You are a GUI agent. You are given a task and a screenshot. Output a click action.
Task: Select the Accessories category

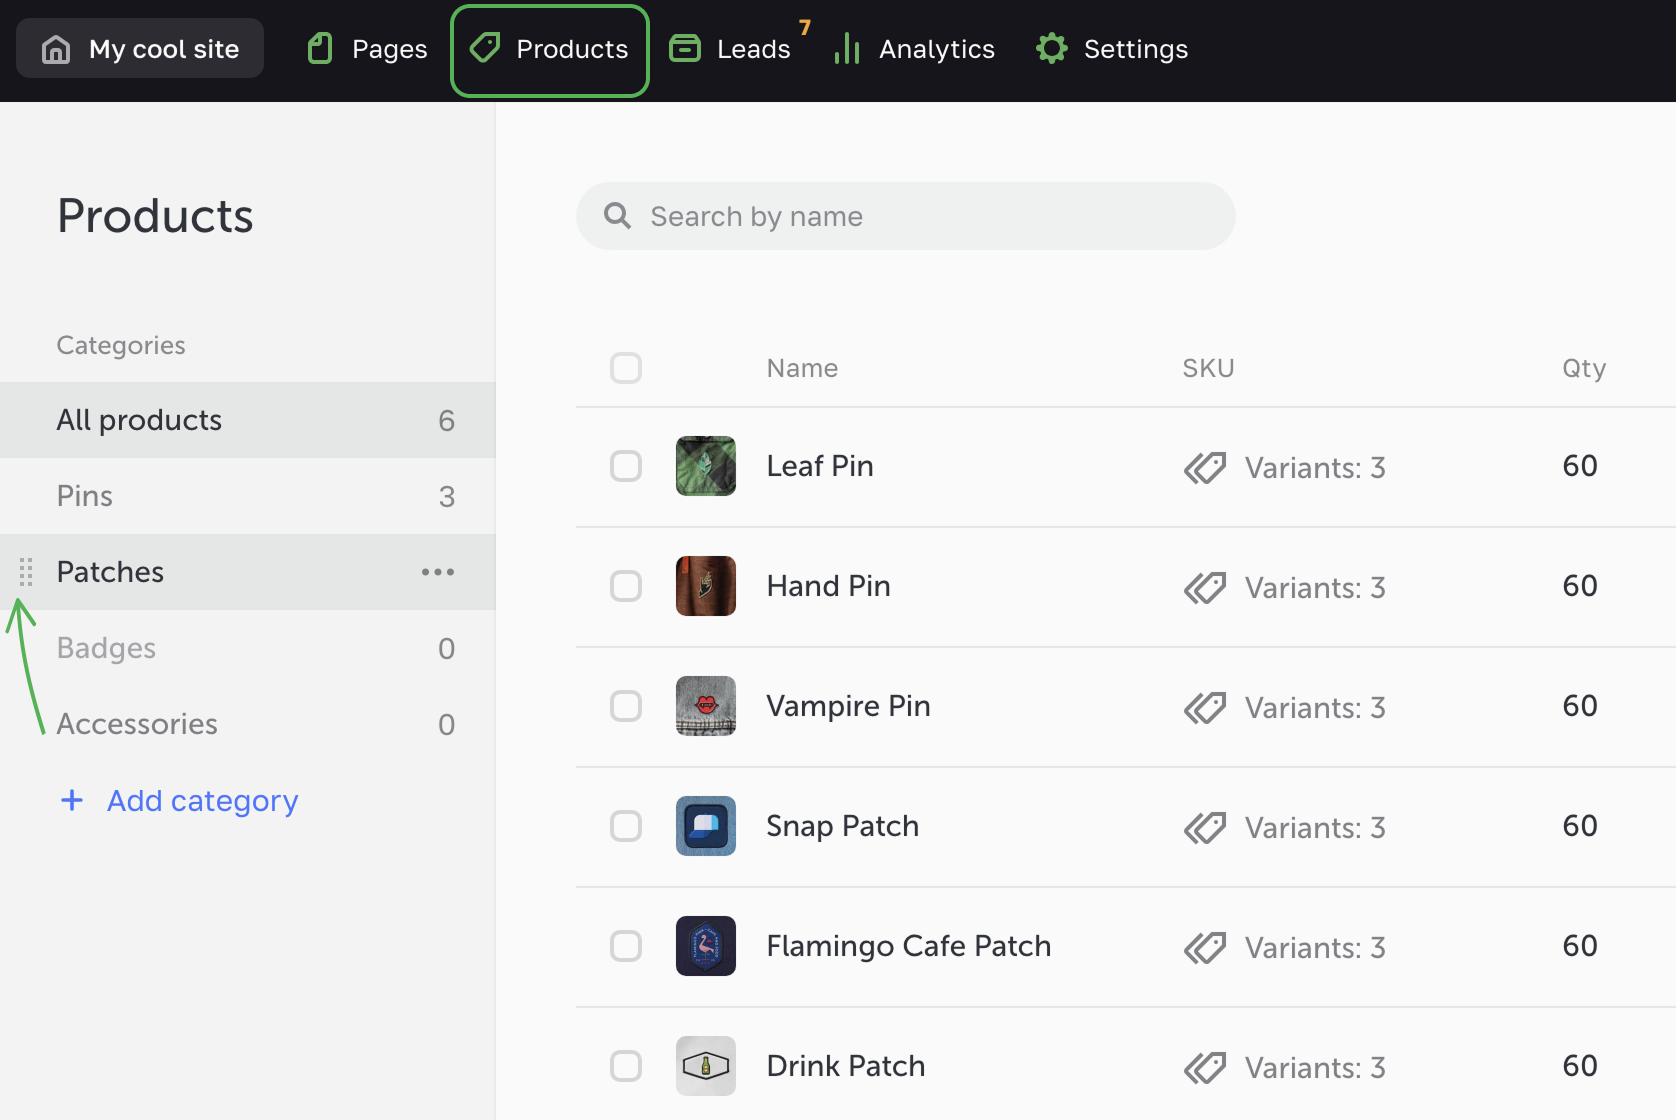click(x=137, y=724)
